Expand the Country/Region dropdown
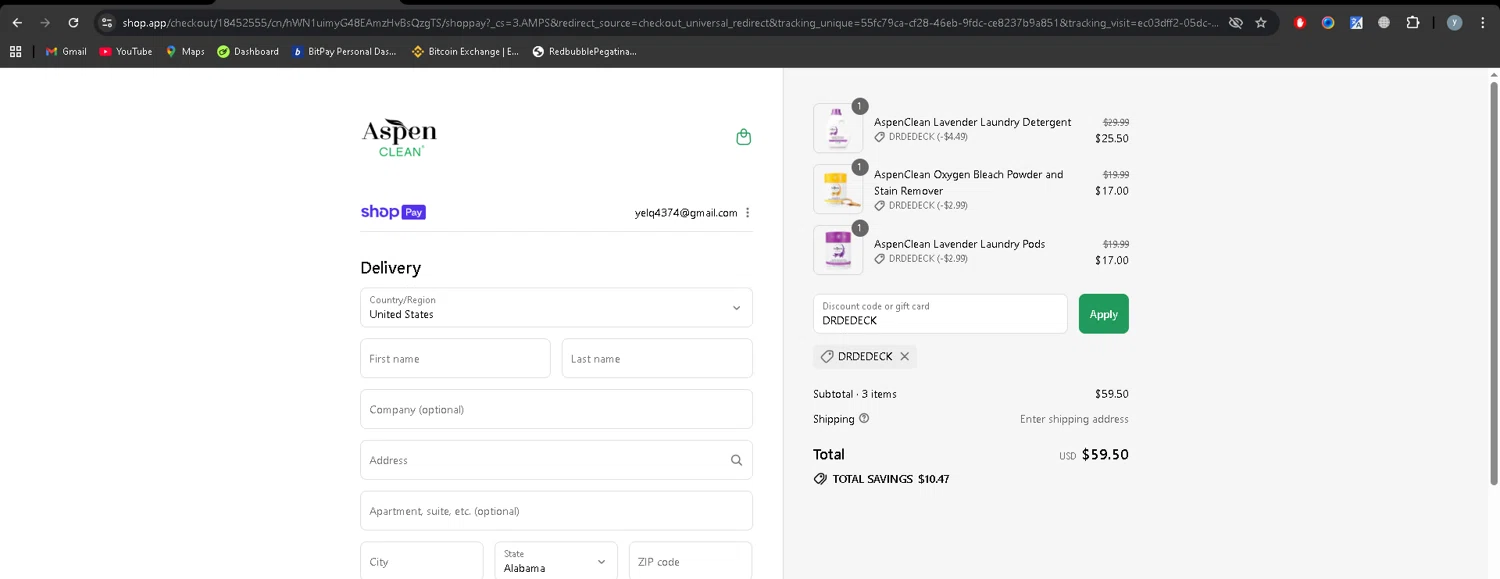 click(x=556, y=307)
